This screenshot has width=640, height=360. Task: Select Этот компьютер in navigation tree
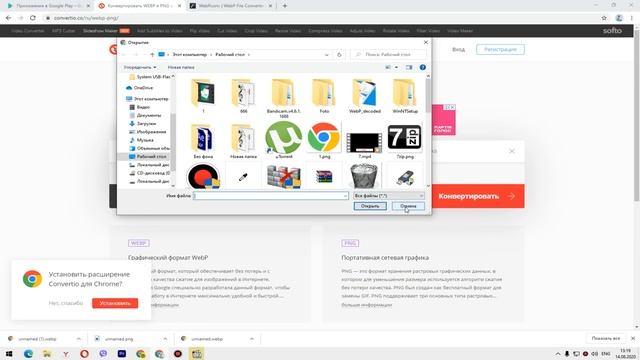click(147, 99)
